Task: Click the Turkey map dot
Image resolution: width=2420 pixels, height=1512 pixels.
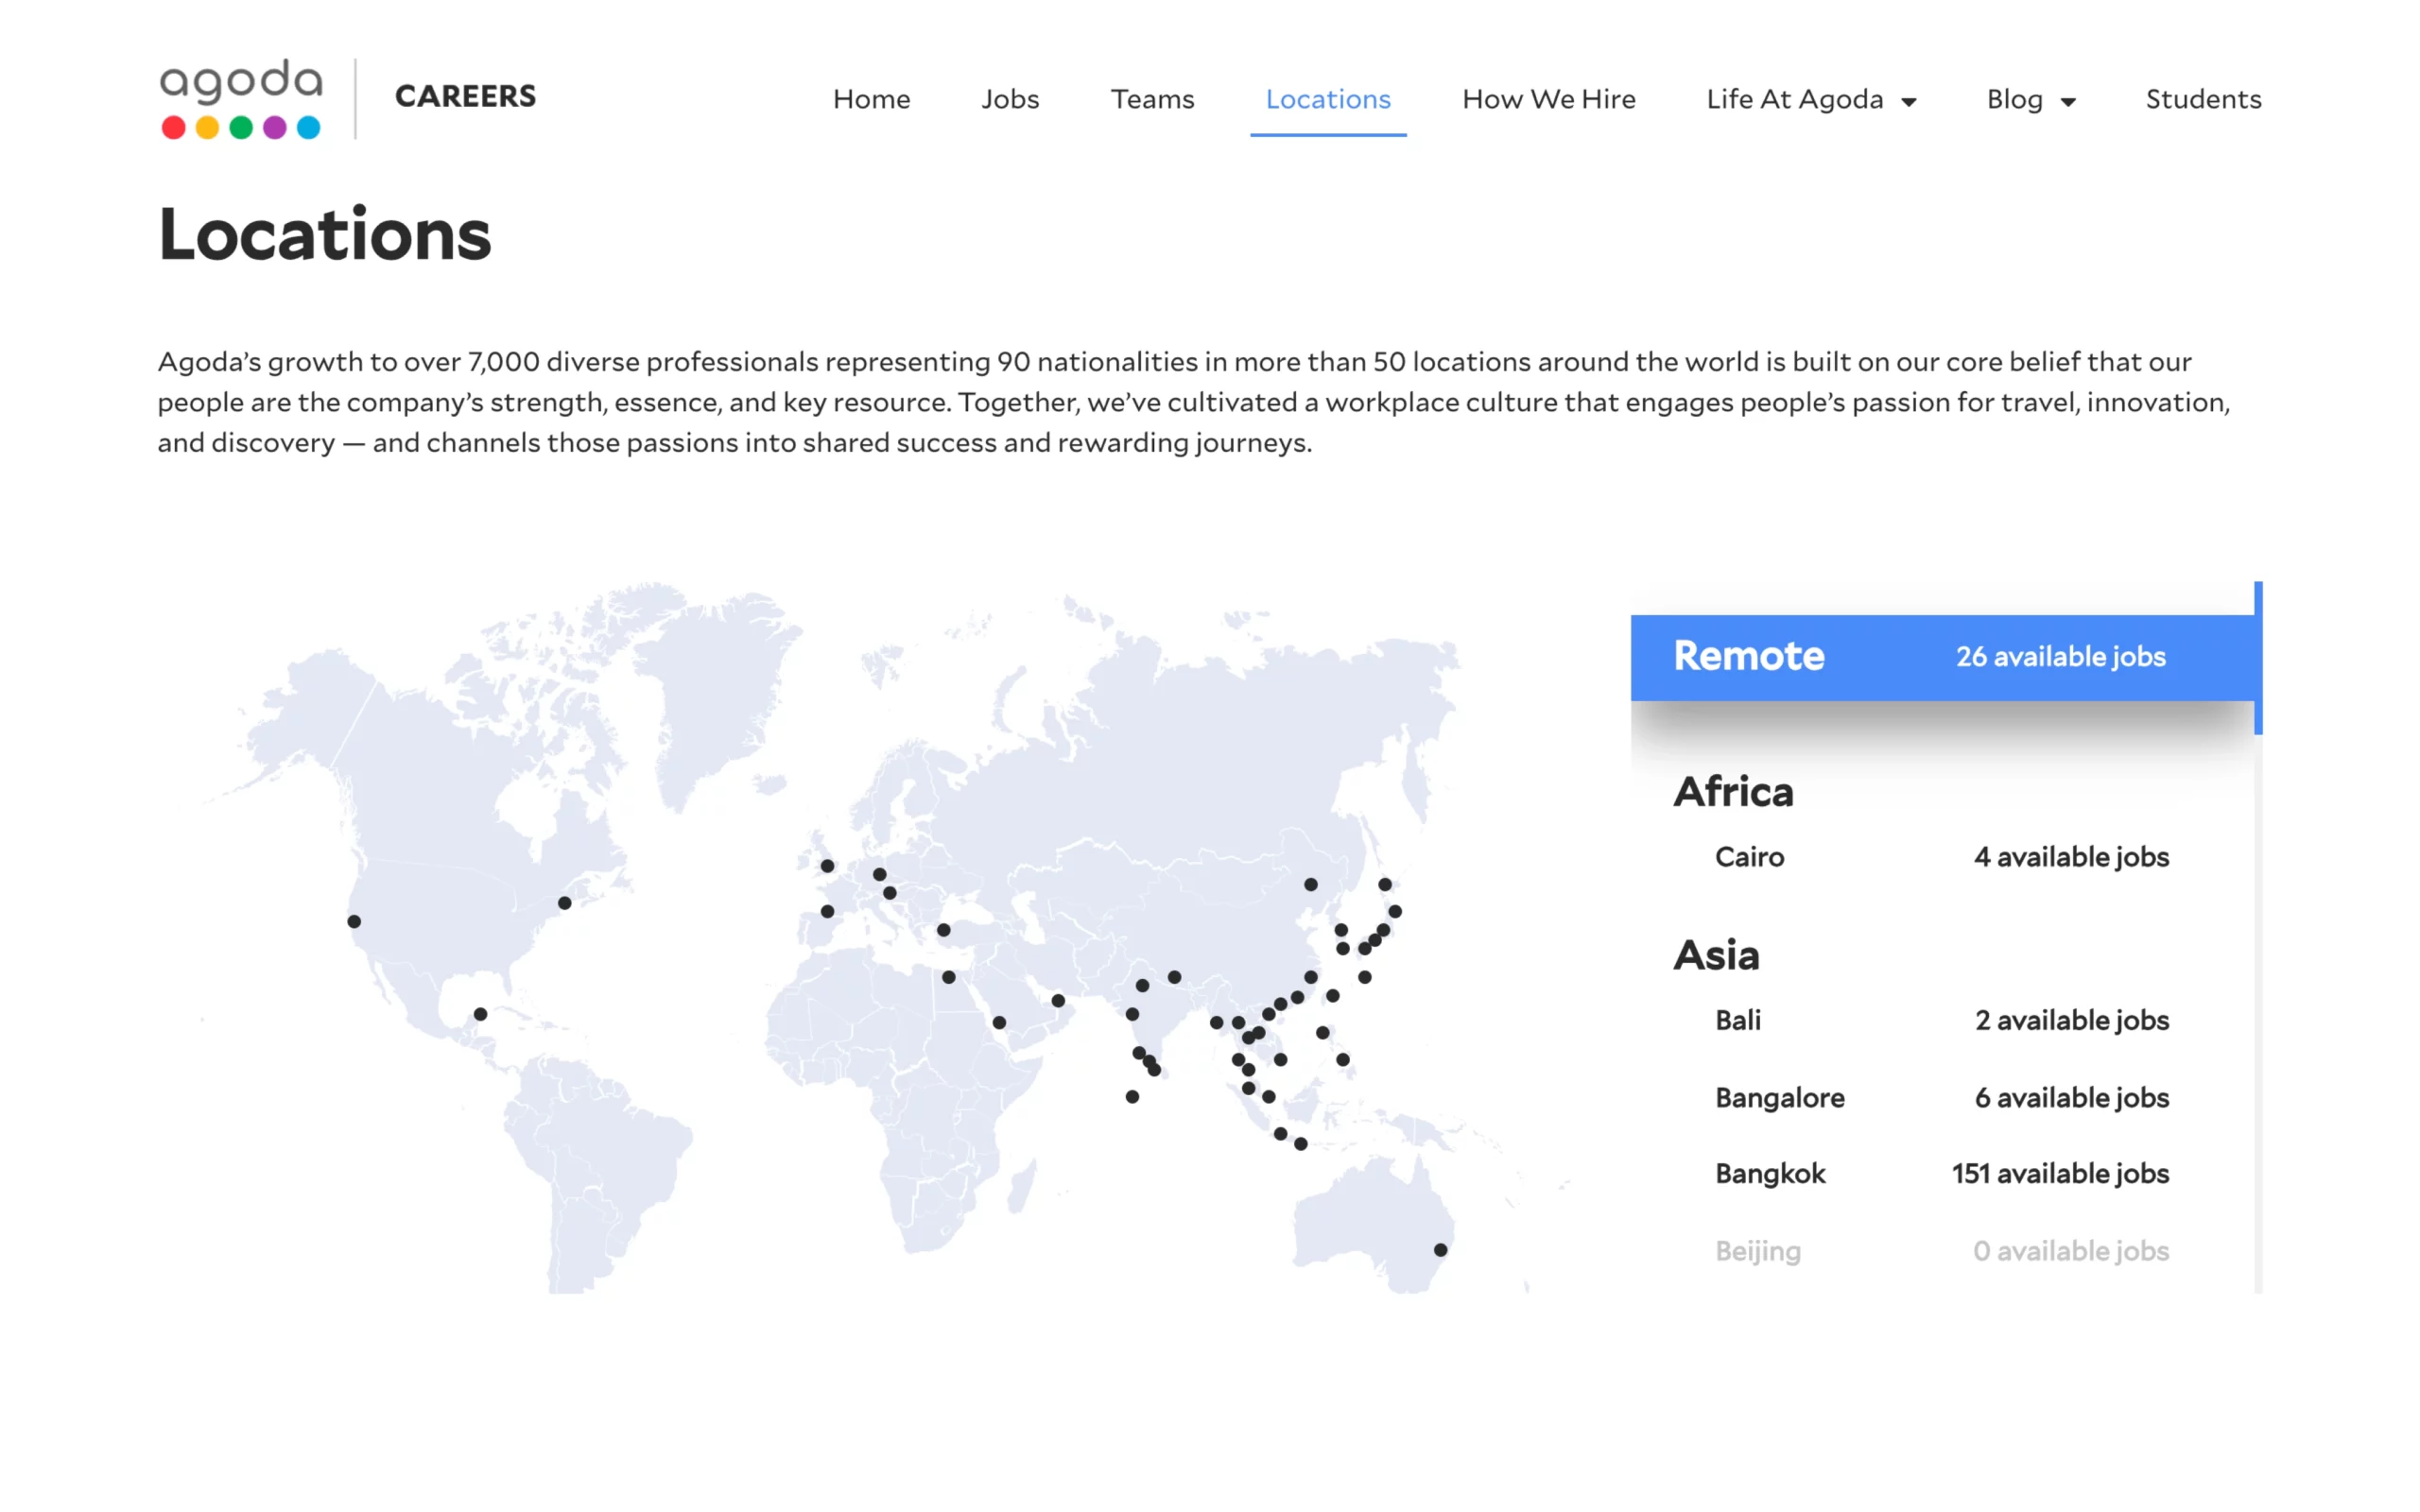Action: click(x=943, y=930)
